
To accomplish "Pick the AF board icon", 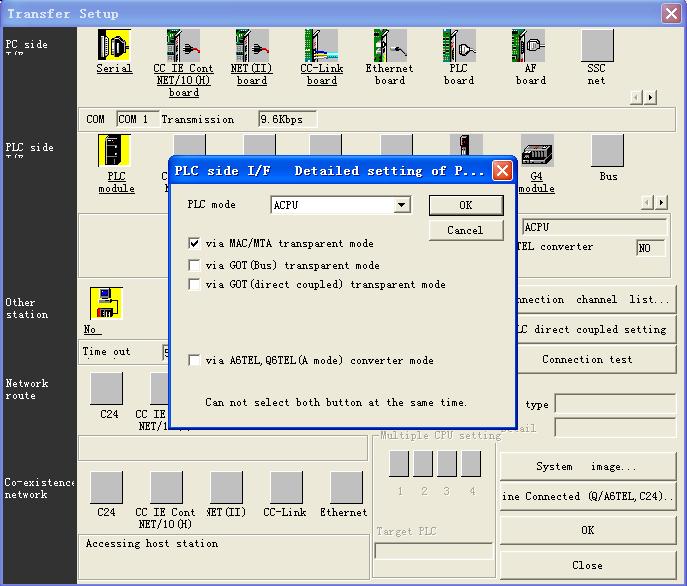I will tap(529, 46).
